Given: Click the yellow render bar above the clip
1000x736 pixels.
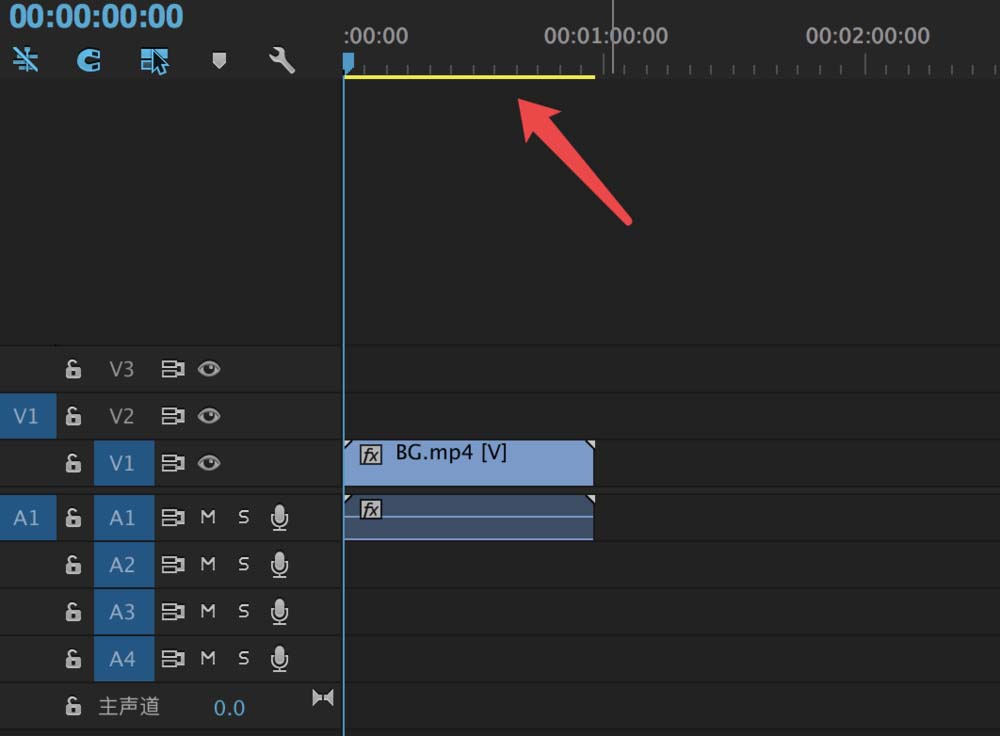Looking at the screenshot, I should point(468,76).
